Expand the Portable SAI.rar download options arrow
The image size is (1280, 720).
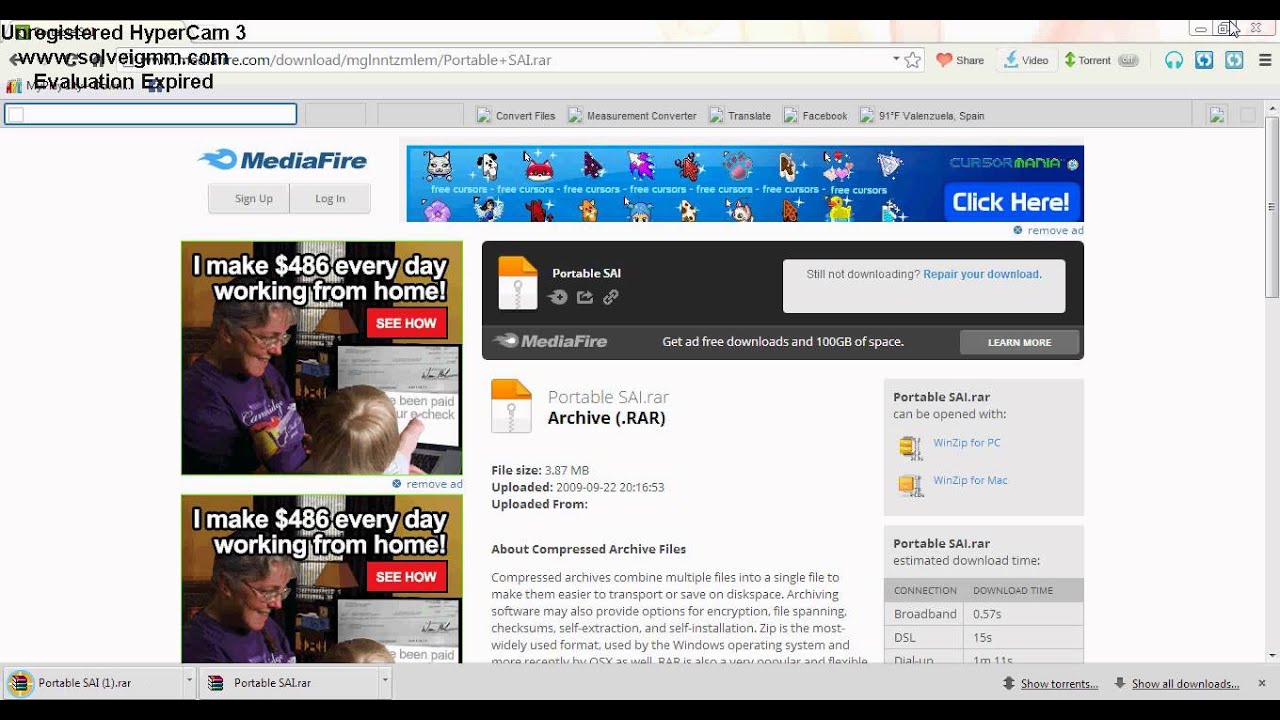click(384, 680)
